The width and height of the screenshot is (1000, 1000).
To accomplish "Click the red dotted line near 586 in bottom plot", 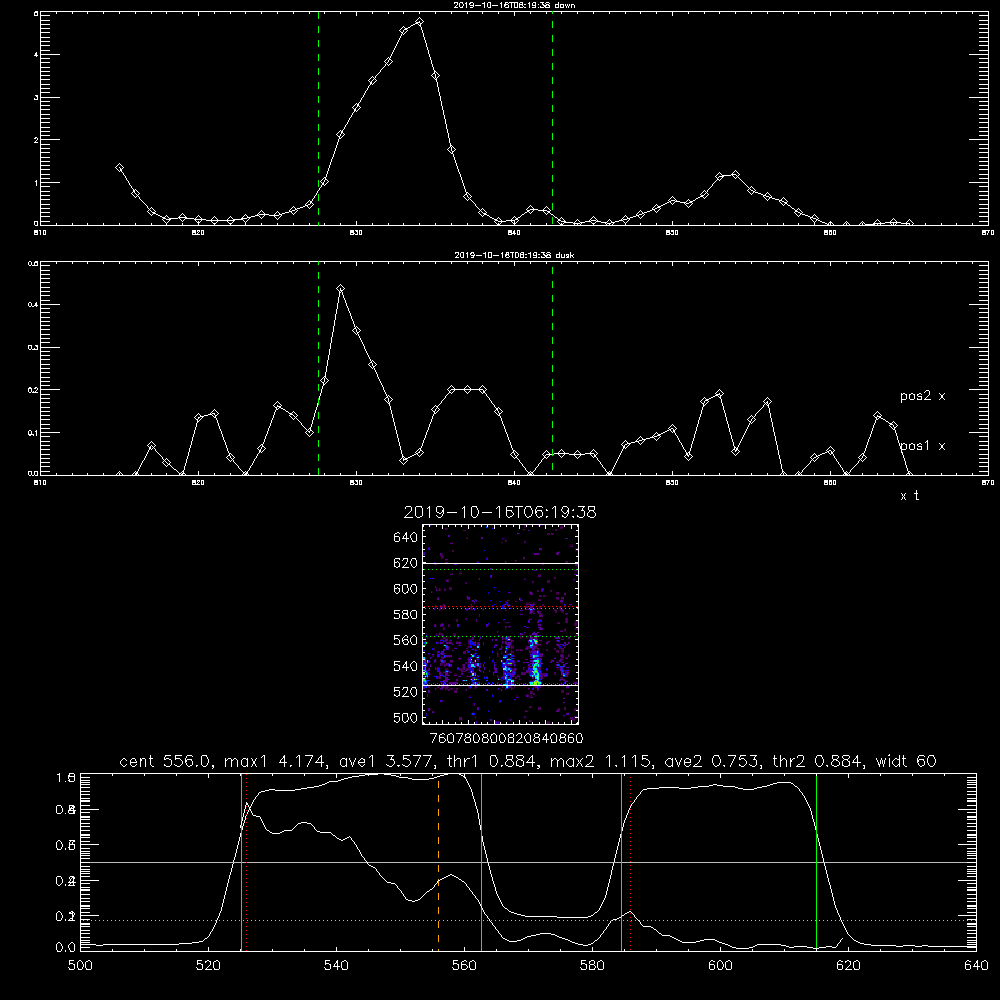I will tap(631, 861).
